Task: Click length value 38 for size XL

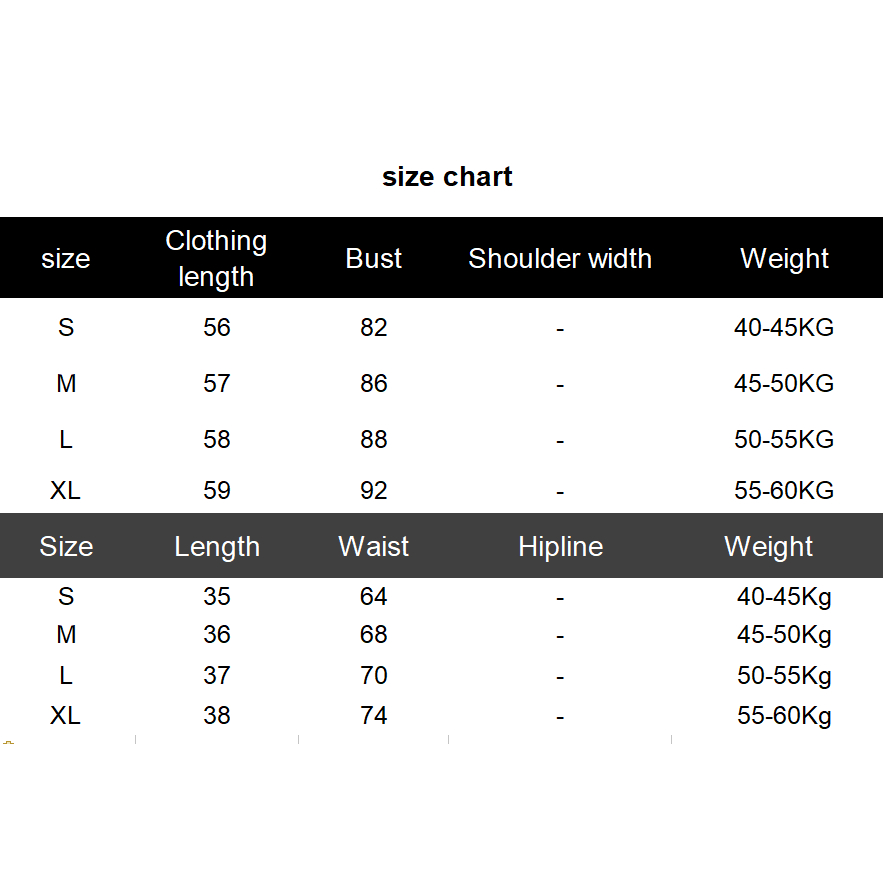Action: (x=217, y=716)
